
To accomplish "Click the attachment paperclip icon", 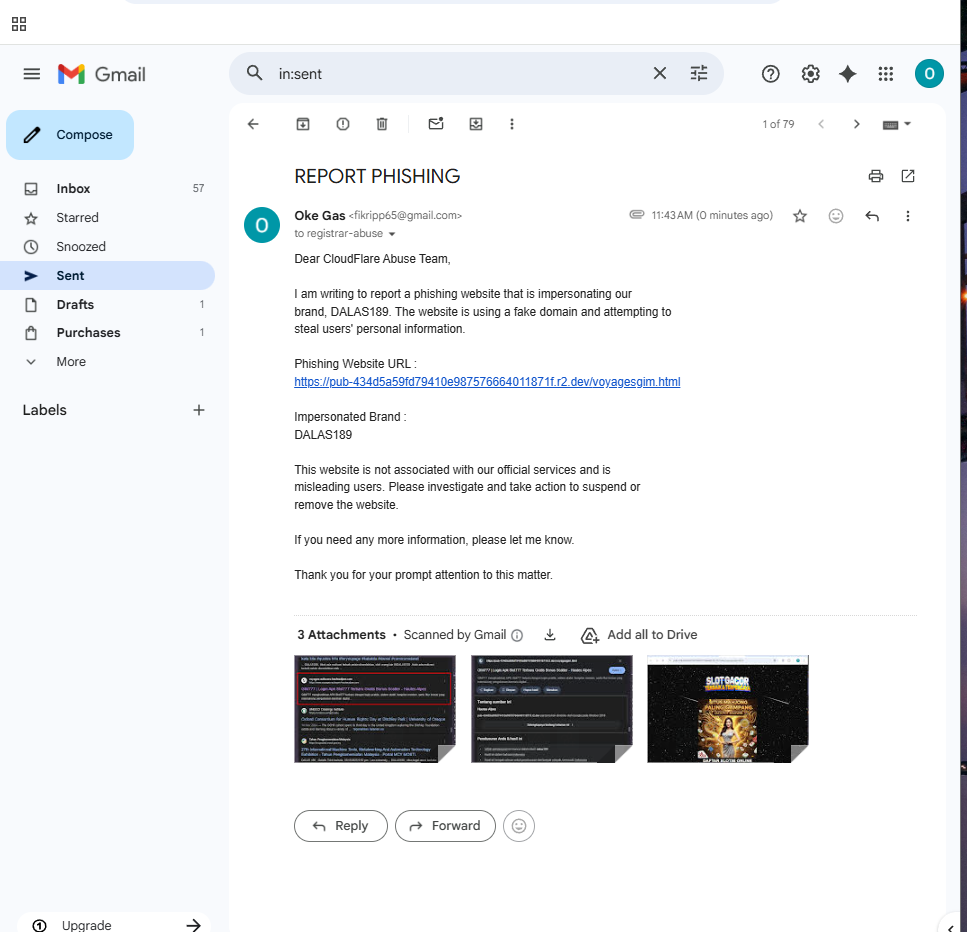I will (x=636, y=215).
